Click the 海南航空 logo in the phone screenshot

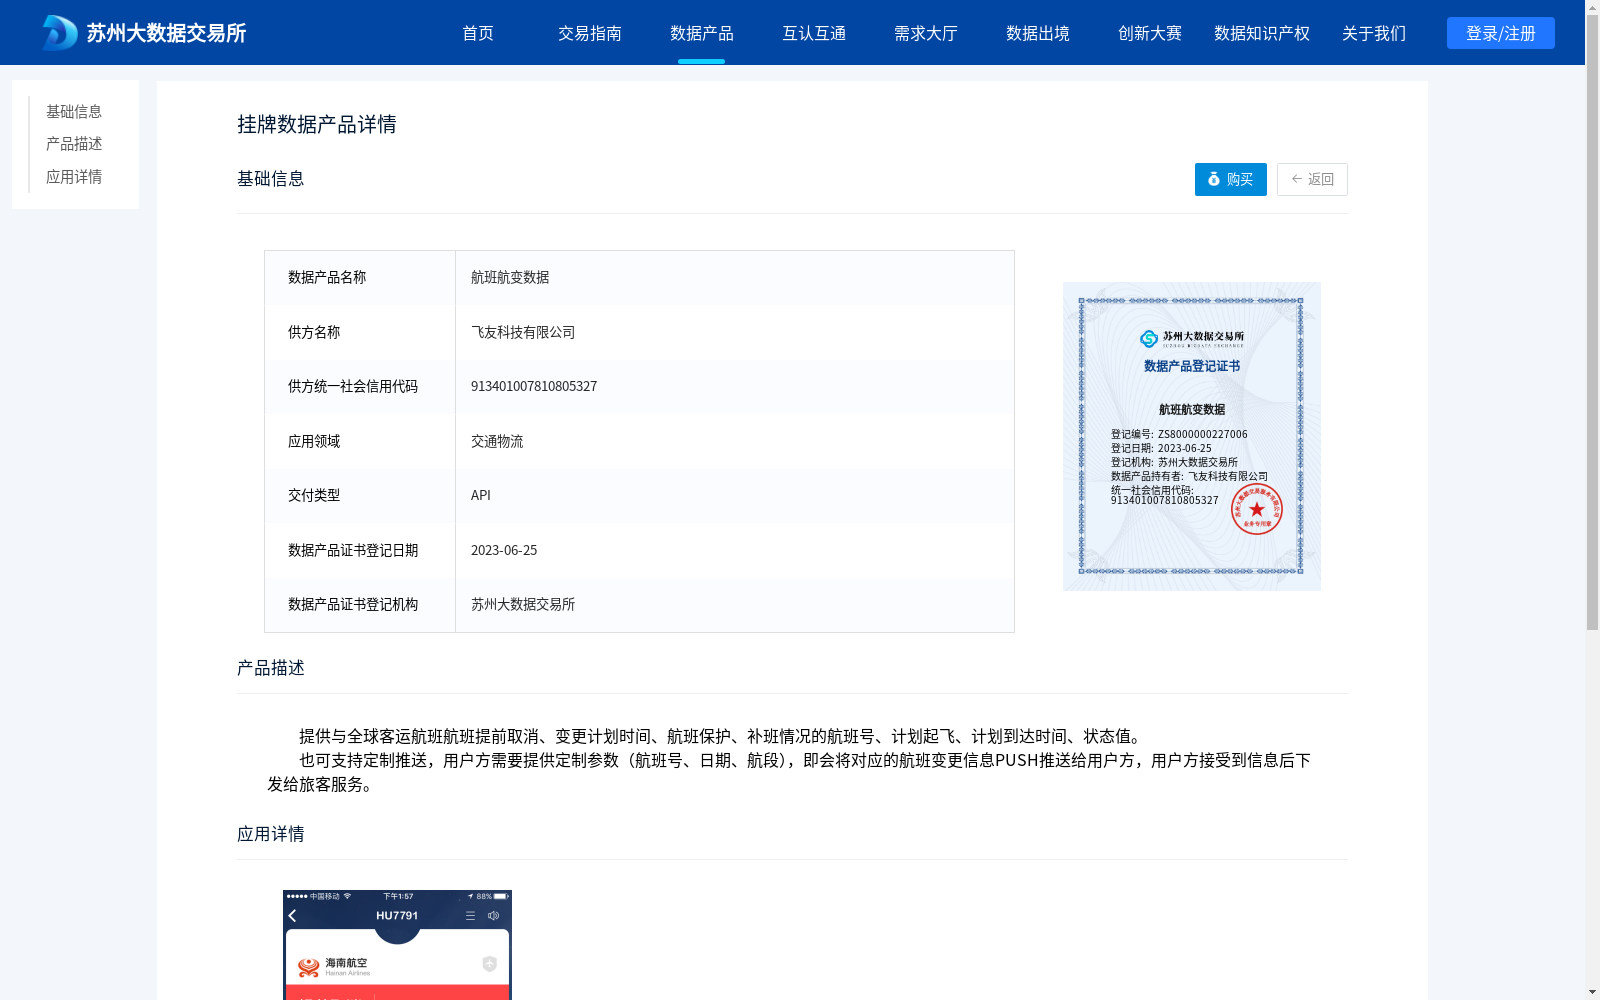(x=308, y=967)
